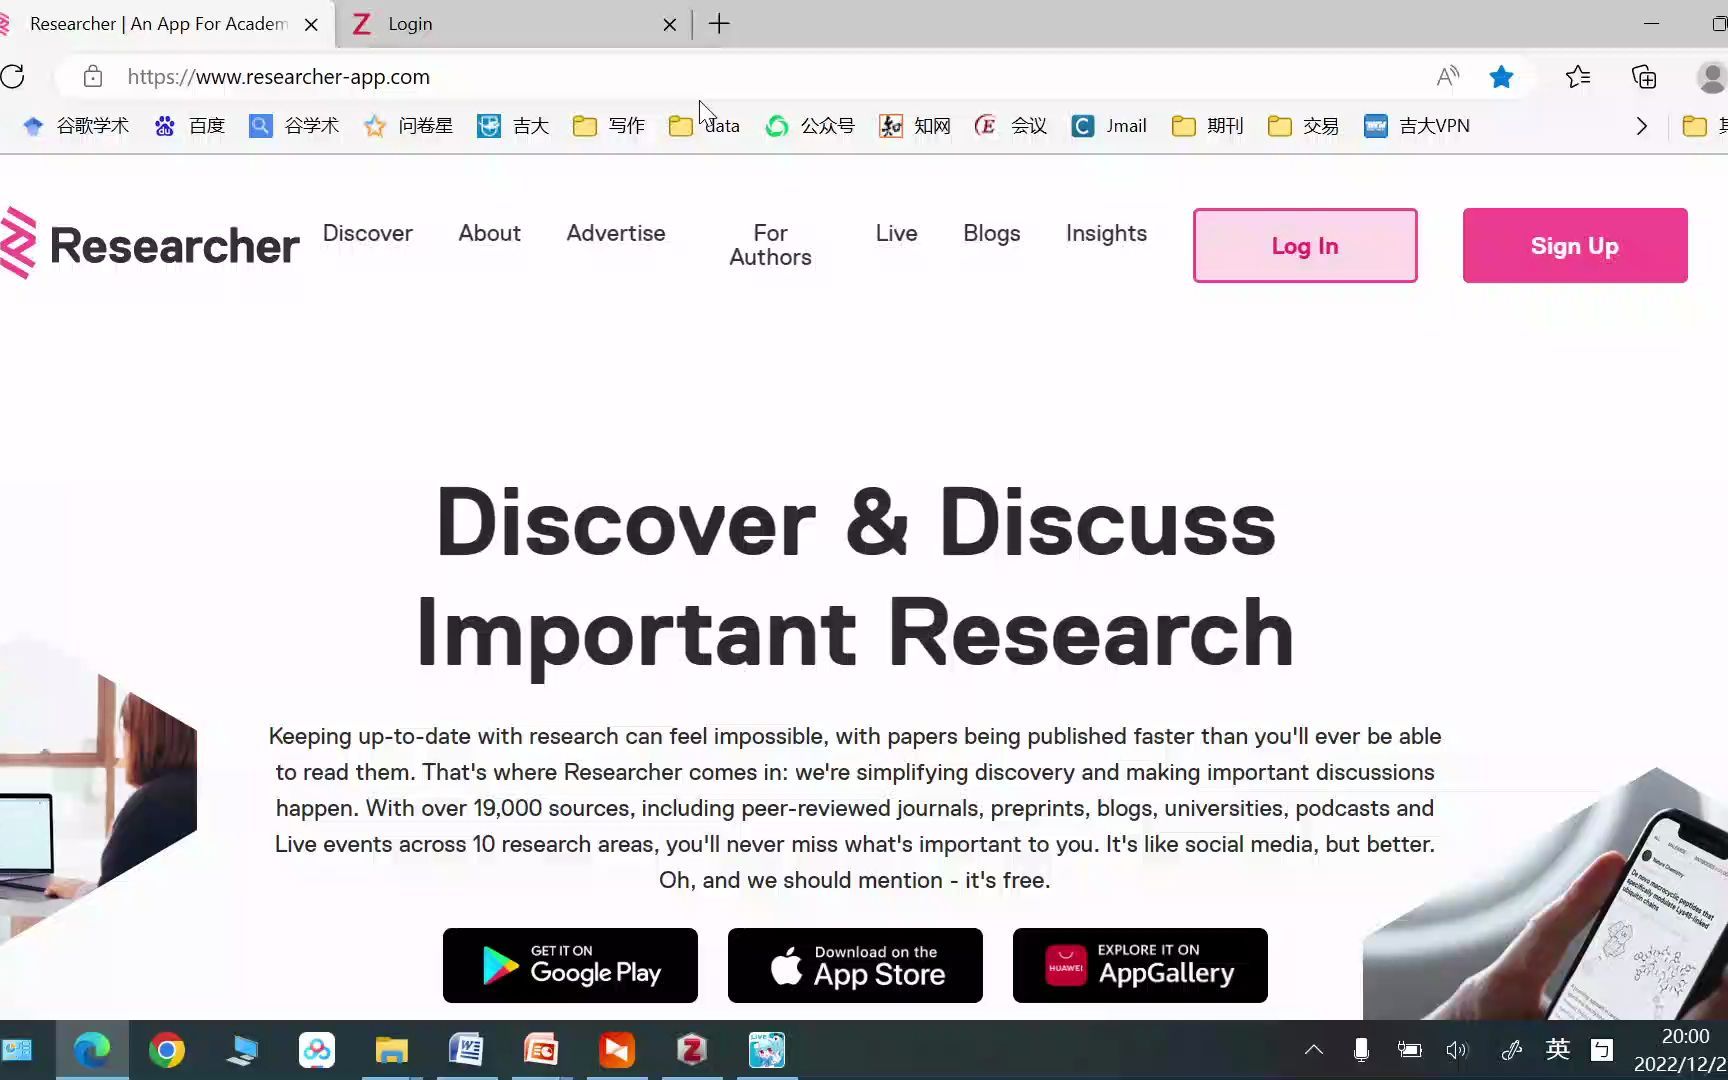Expand the bookmarks bar overflow chevron
1728x1080 pixels.
1641,126
